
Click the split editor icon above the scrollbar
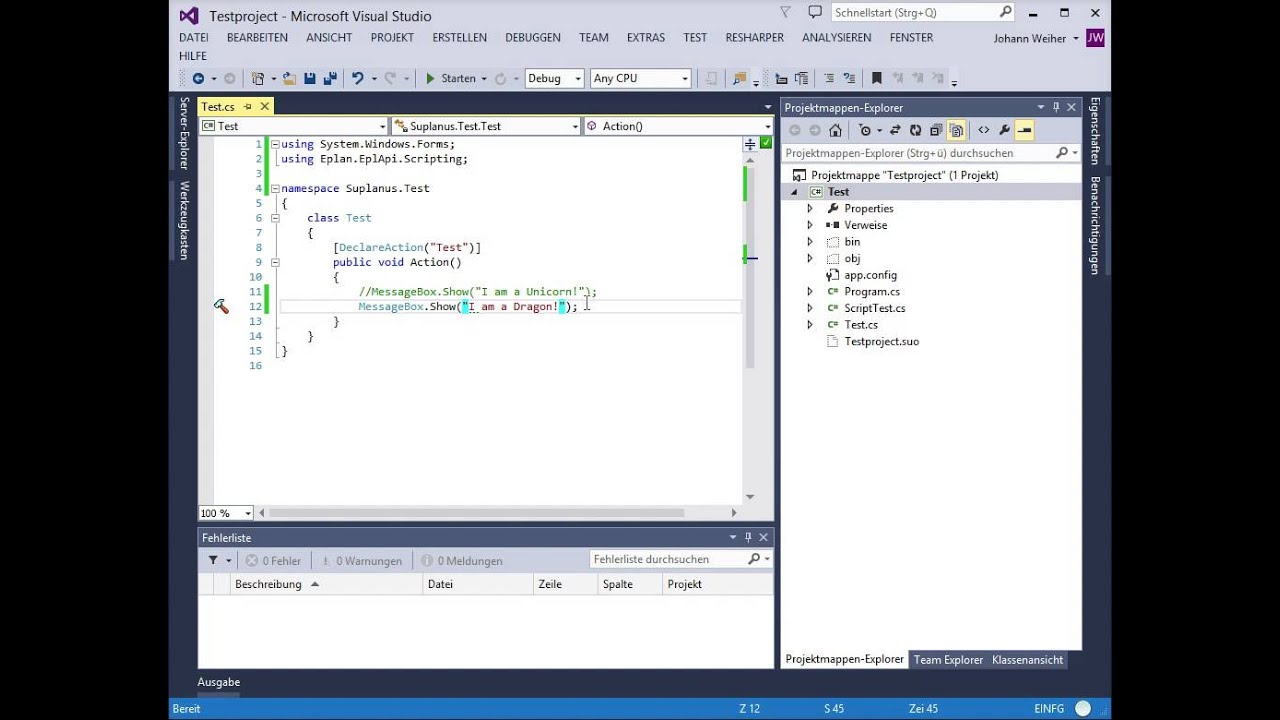coord(749,144)
